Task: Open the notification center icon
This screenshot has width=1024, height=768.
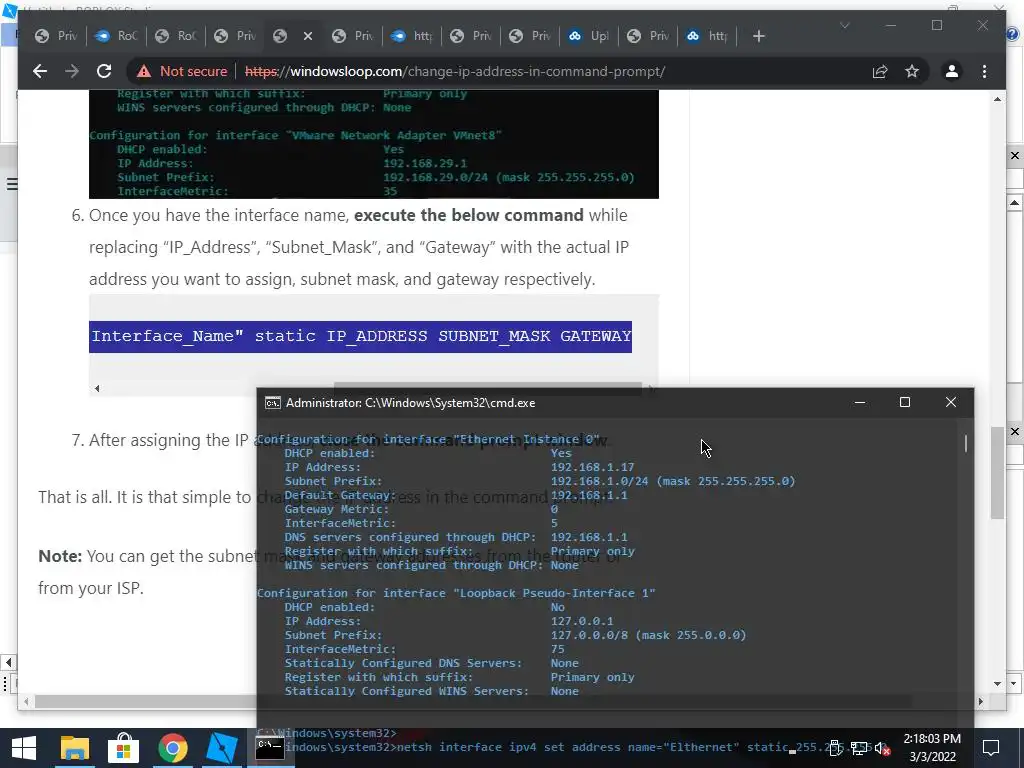Action: click(991, 748)
